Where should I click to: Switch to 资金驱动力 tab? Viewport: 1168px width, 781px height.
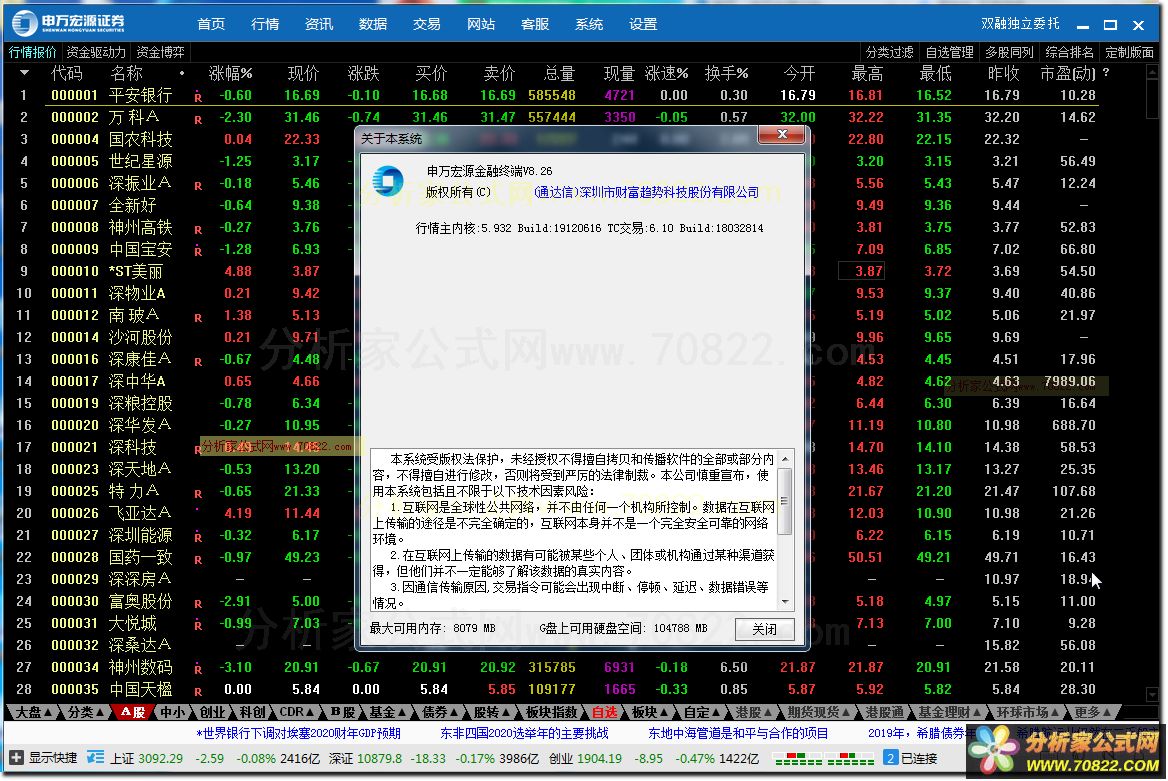tap(95, 51)
